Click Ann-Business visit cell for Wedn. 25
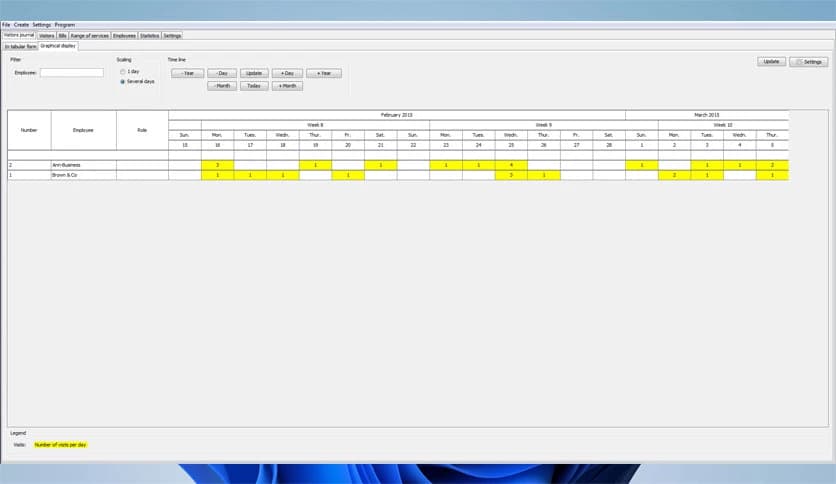The height and width of the screenshot is (484, 836). click(511, 165)
